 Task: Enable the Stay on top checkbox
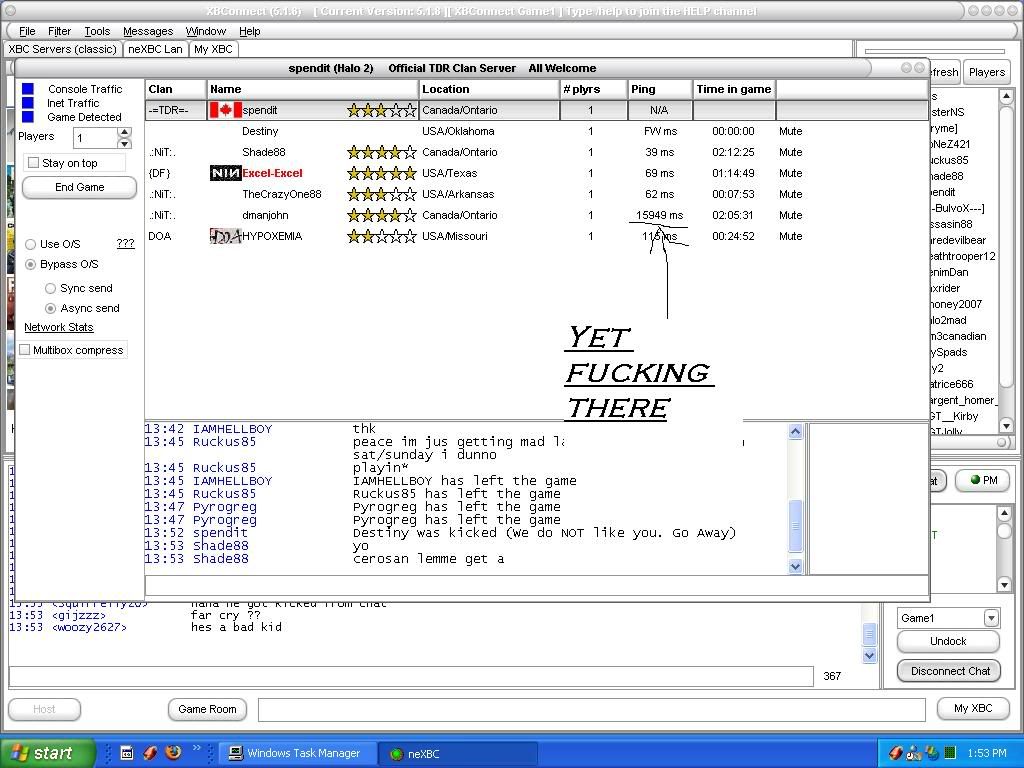(x=34, y=163)
